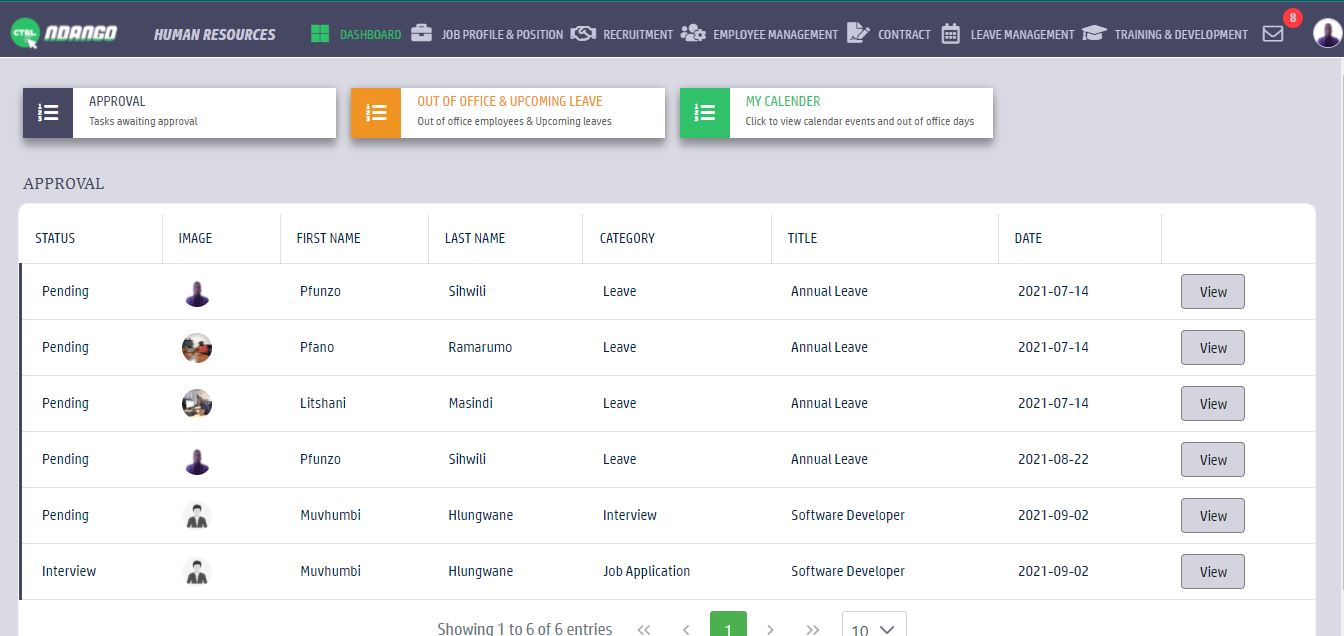Click the green My Calender list icon
Screen dimensions: 1344x636
pos(705,113)
